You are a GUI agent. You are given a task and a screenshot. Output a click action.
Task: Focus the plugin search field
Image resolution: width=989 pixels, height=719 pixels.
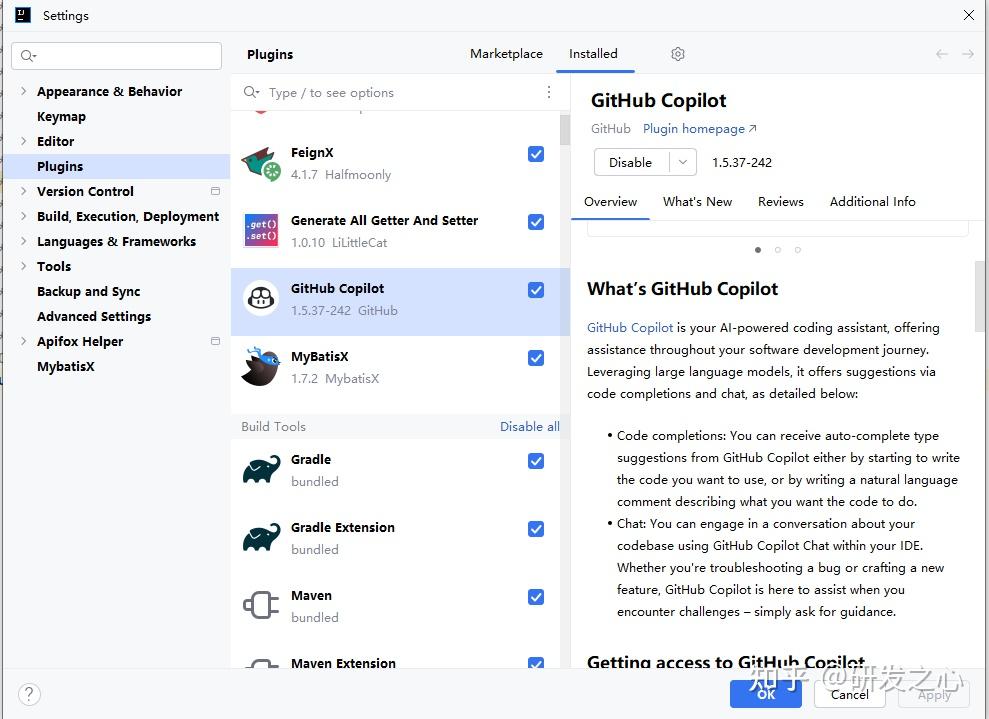click(400, 93)
